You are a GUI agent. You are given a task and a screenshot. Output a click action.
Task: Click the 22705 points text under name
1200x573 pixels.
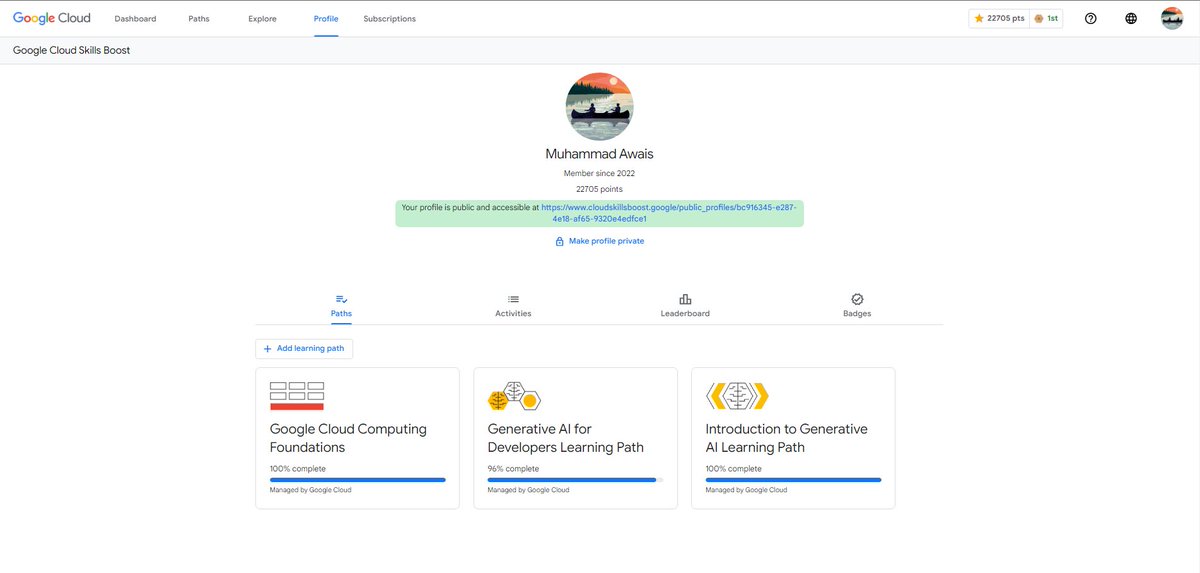[x=599, y=188]
